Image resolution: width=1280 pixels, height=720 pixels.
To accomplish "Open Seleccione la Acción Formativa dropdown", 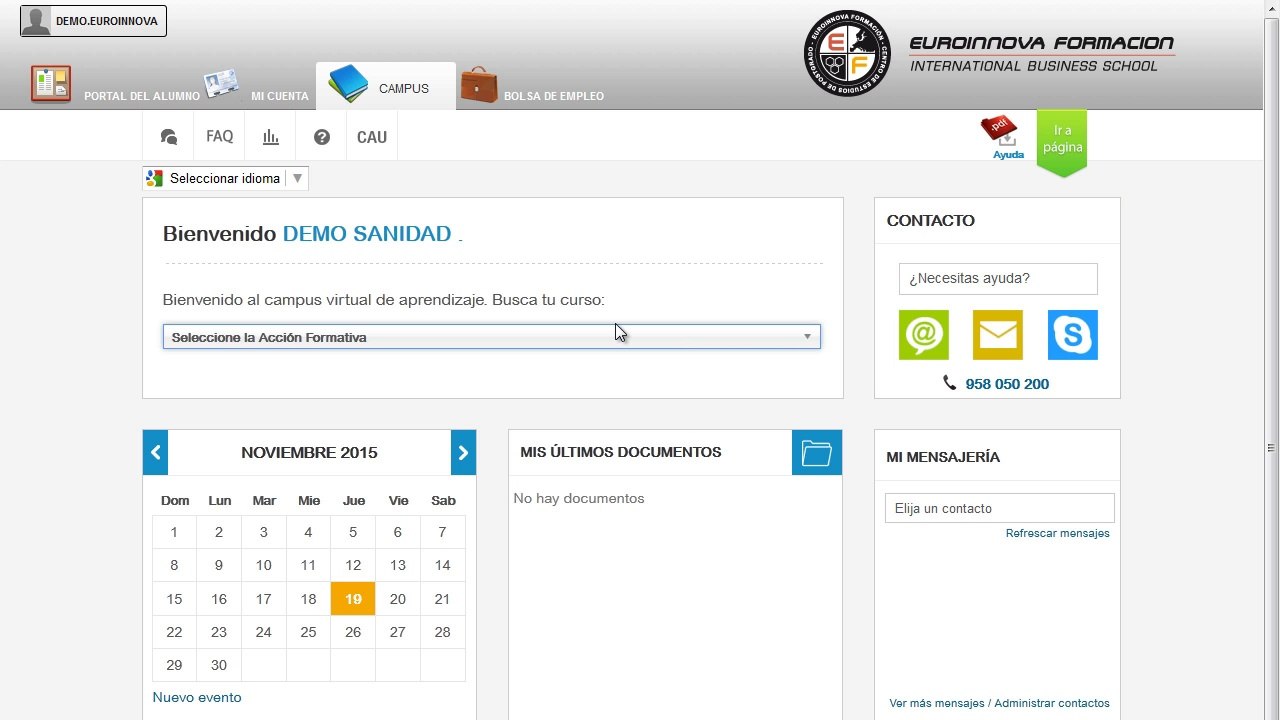I will (x=492, y=337).
